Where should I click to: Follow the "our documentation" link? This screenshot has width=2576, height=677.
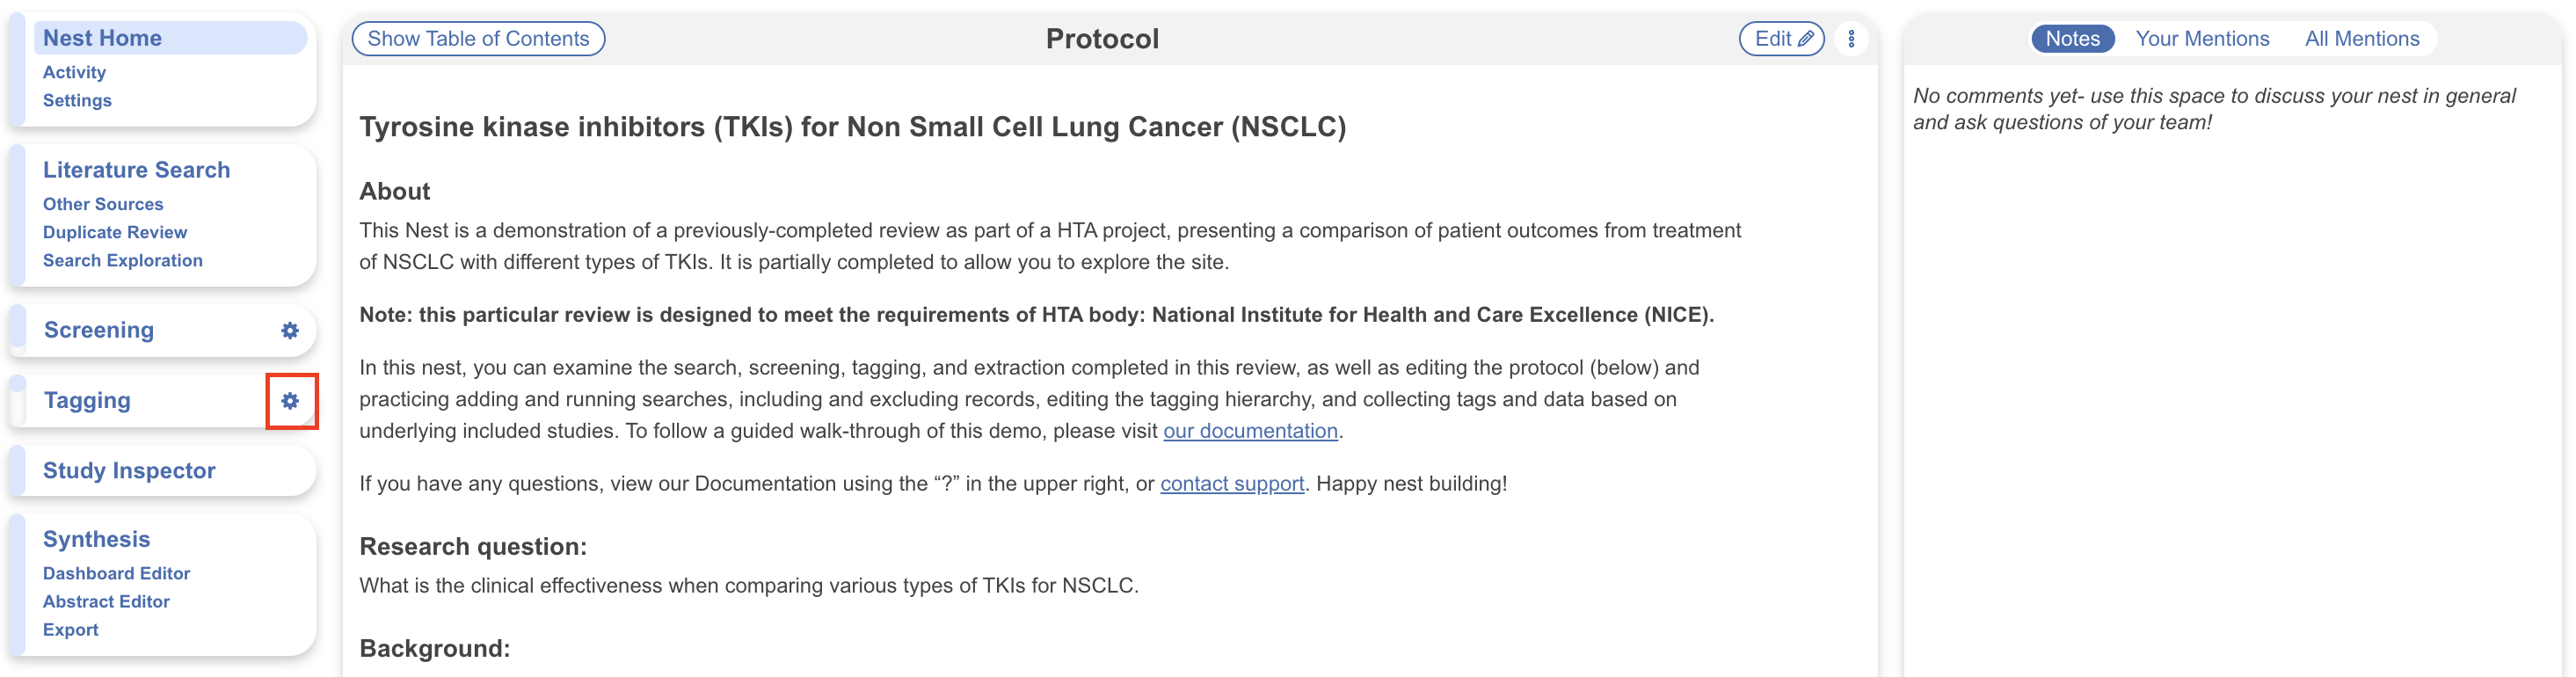1249,431
